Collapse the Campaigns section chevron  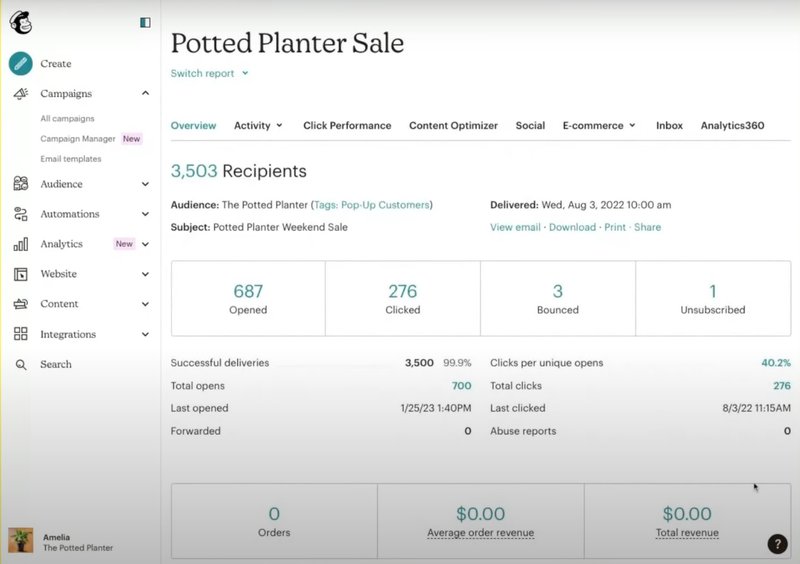pos(145,93)
